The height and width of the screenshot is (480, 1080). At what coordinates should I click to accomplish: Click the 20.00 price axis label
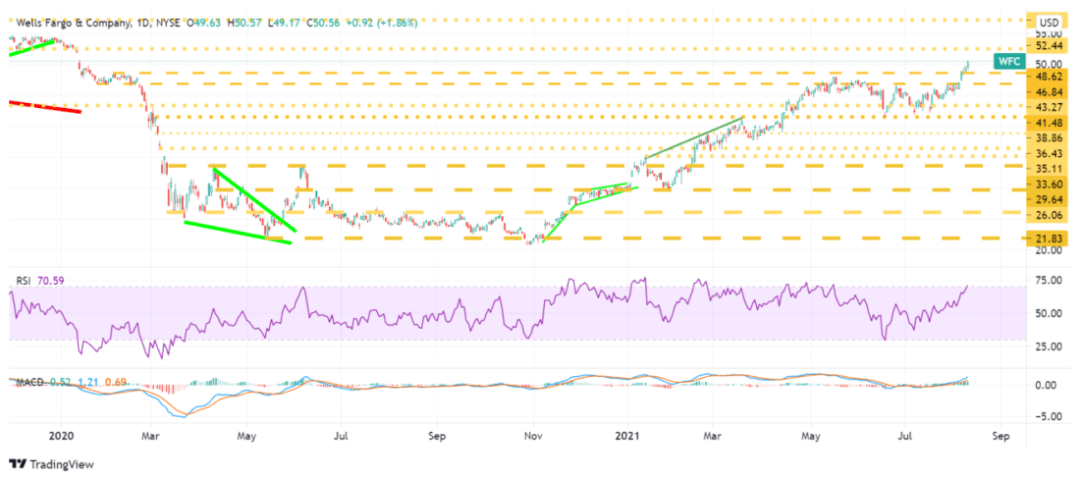click(1050, 251)
